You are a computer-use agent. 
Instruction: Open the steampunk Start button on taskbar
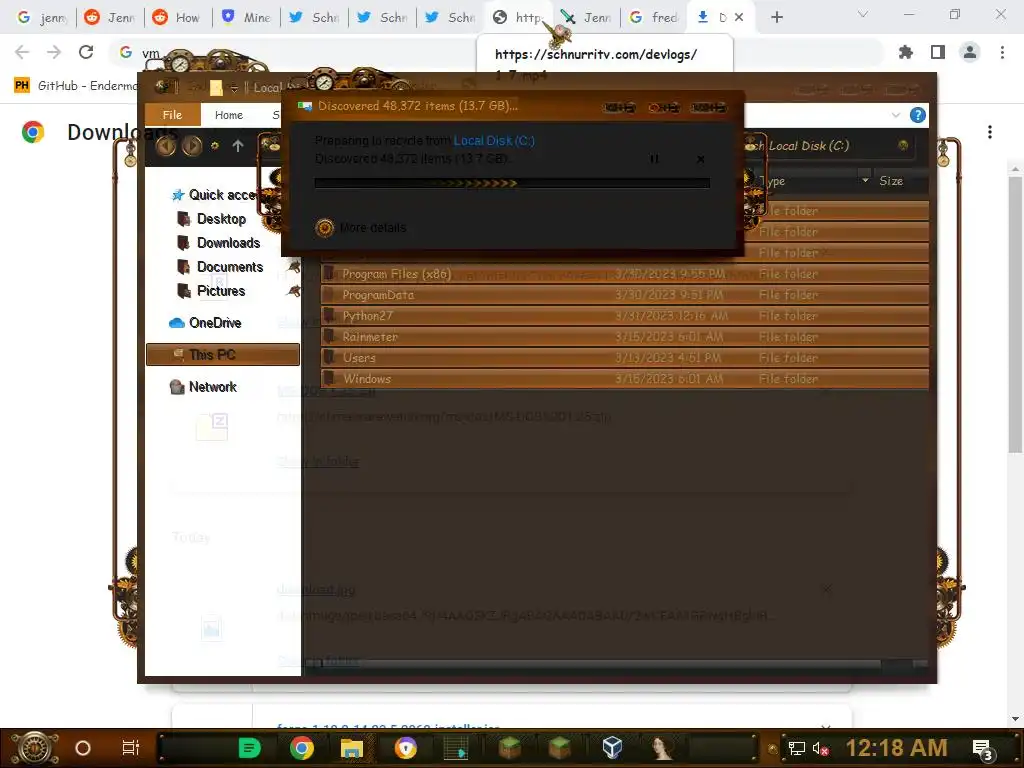(x=35, y=748)
